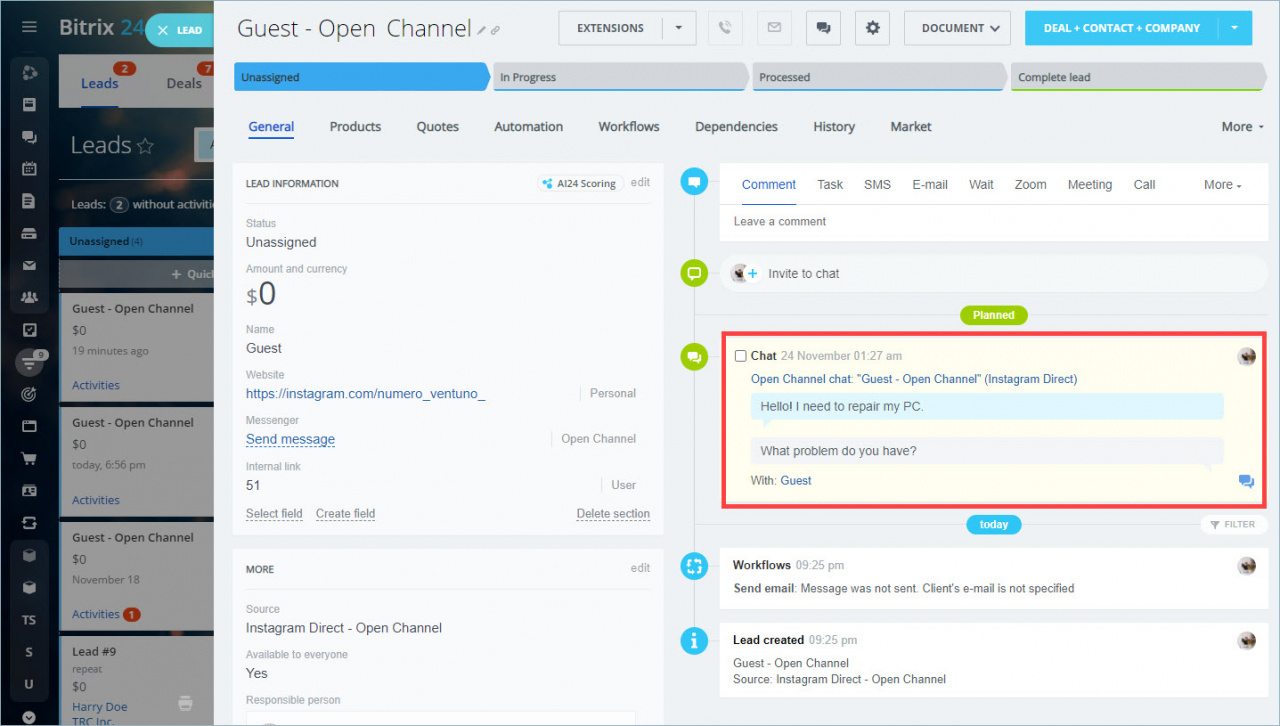This screenshot has width=1280, height=726.
Task: Open the calendar icon in left sidebar
Action: tap(29, 169)
